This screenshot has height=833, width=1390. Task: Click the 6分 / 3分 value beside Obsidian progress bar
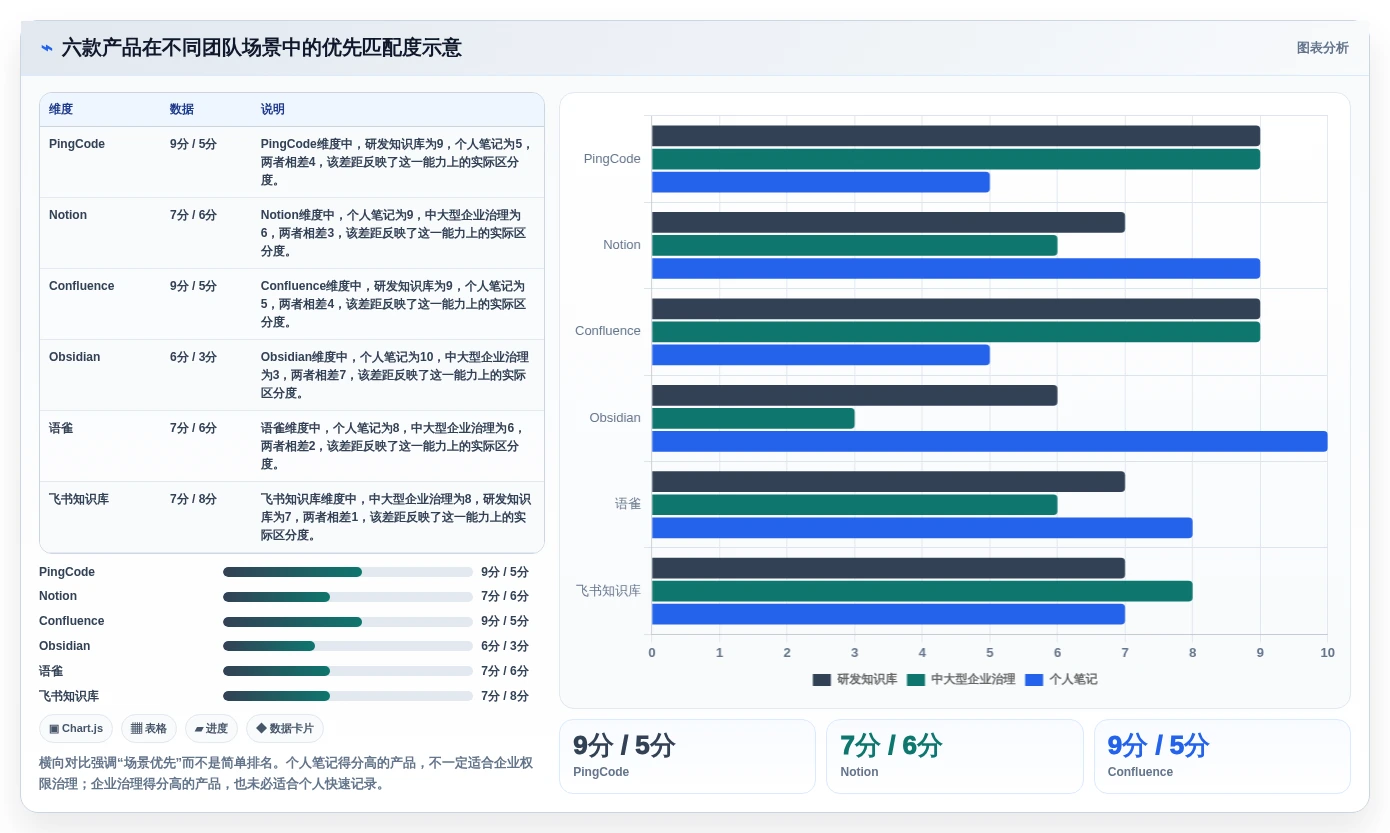tap(505, 646)
